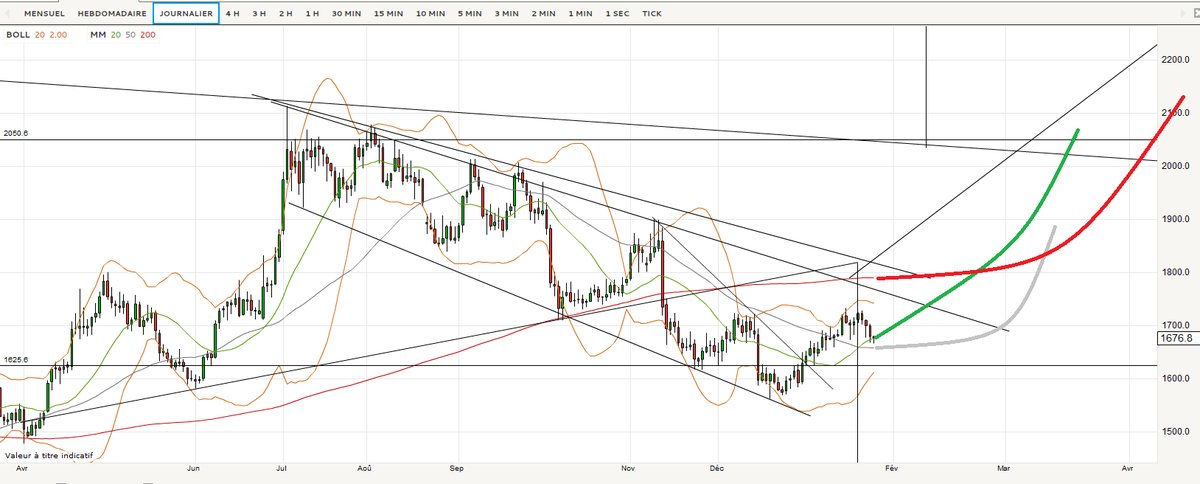Choose the 2 MIN timeframe
This screenshot has width=1200, height=484.
click(543, 14)
